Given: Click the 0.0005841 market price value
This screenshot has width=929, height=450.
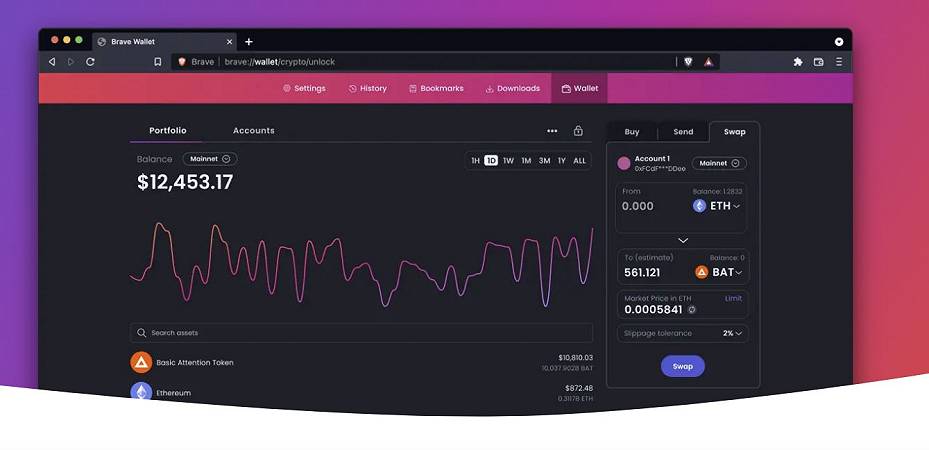Looking at the screenshot, I should [653, 310].
